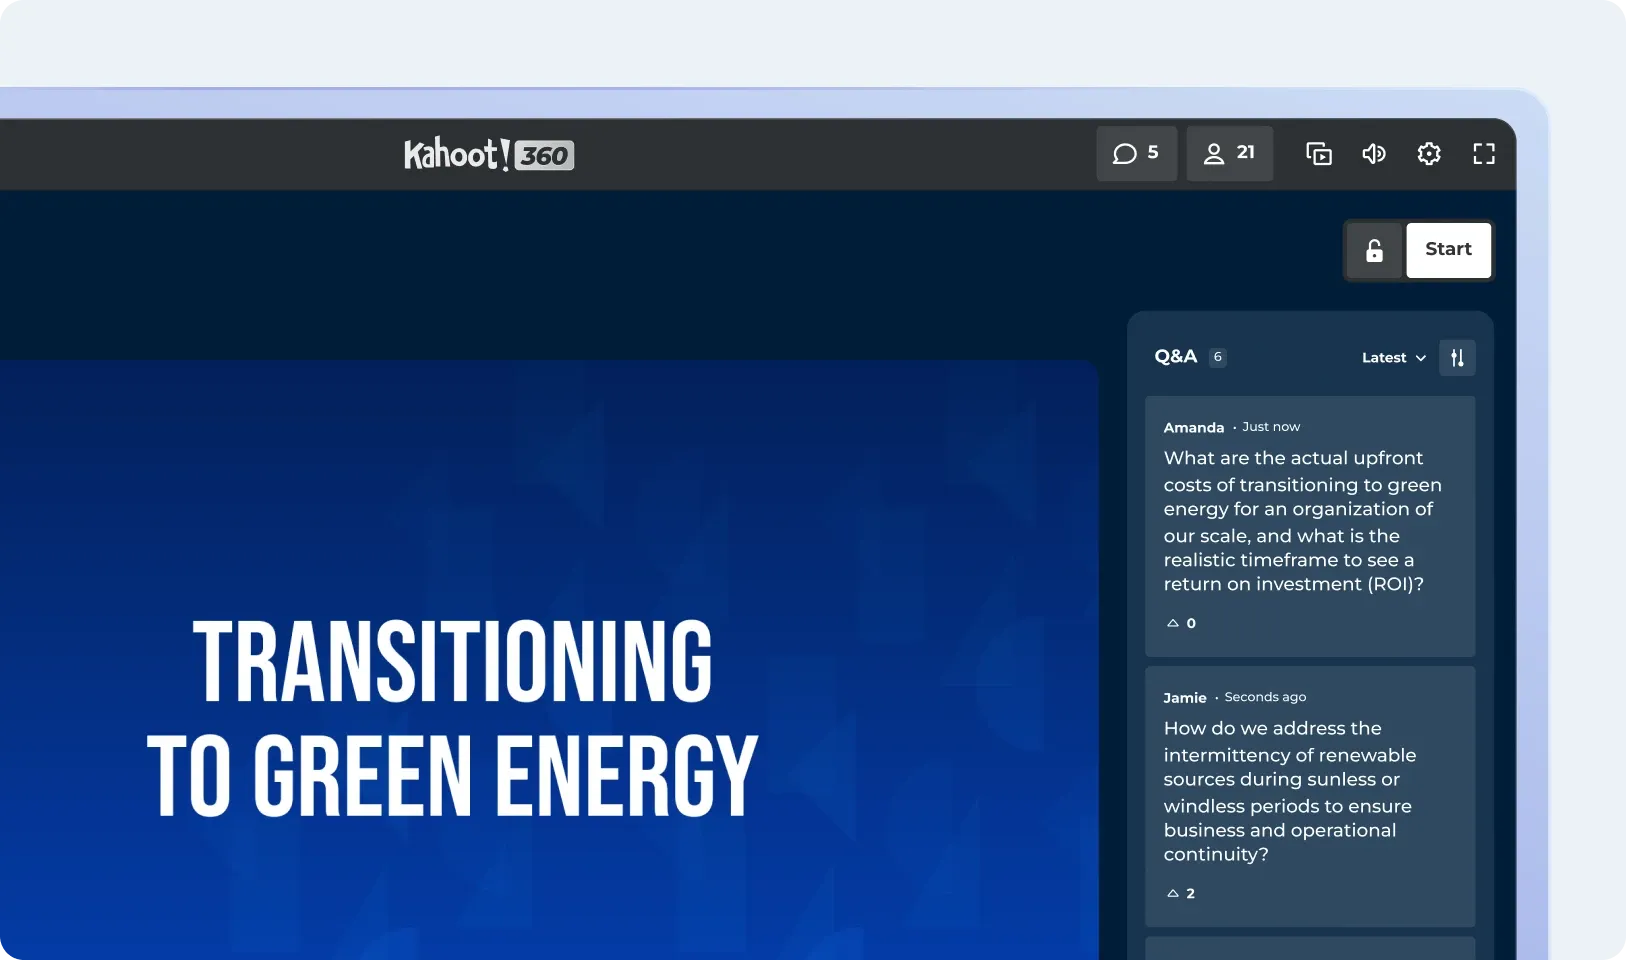
Task: Toggle the game lock padlock button
Action: 1375,250
